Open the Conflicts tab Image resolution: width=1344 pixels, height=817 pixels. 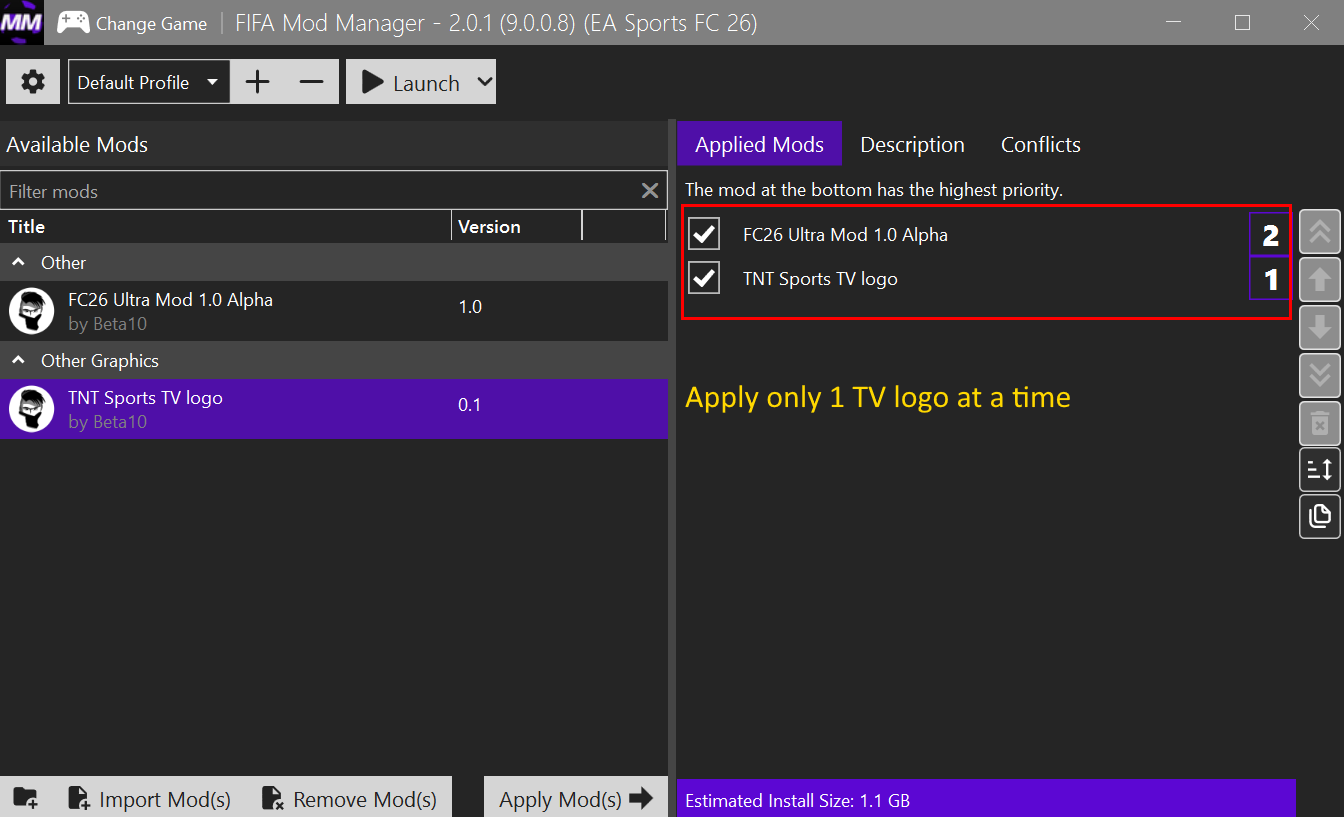tap(1041, 144)
